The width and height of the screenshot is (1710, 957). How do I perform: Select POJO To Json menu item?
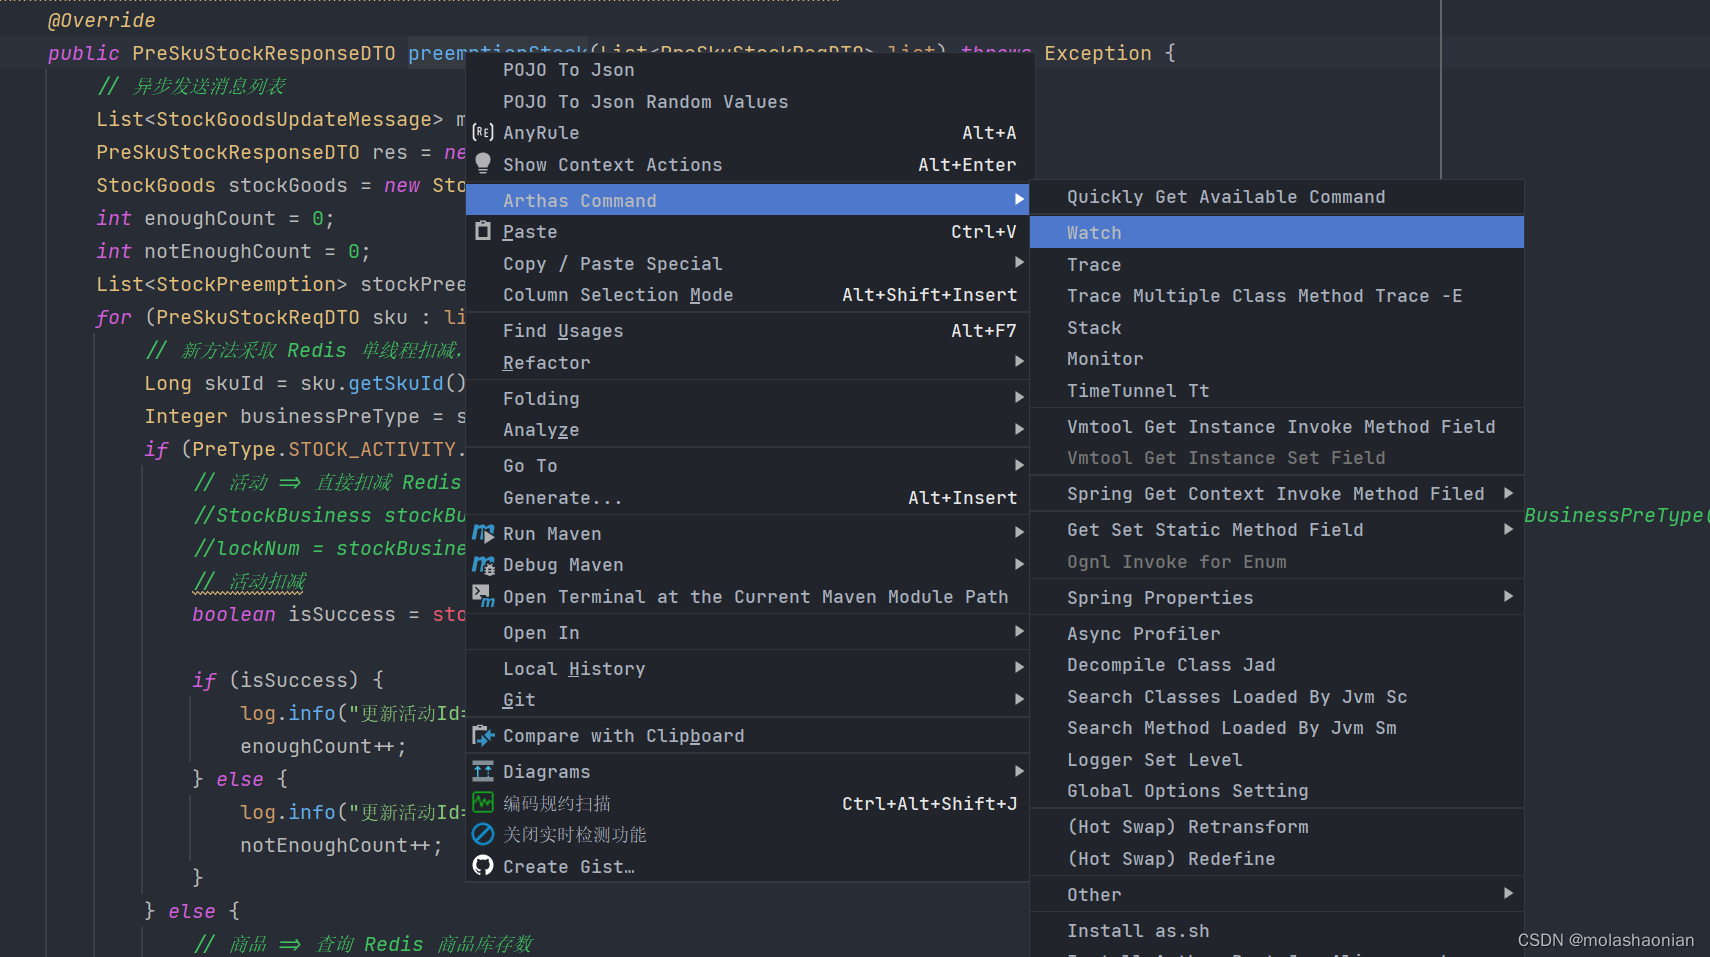tap(748, 70)
